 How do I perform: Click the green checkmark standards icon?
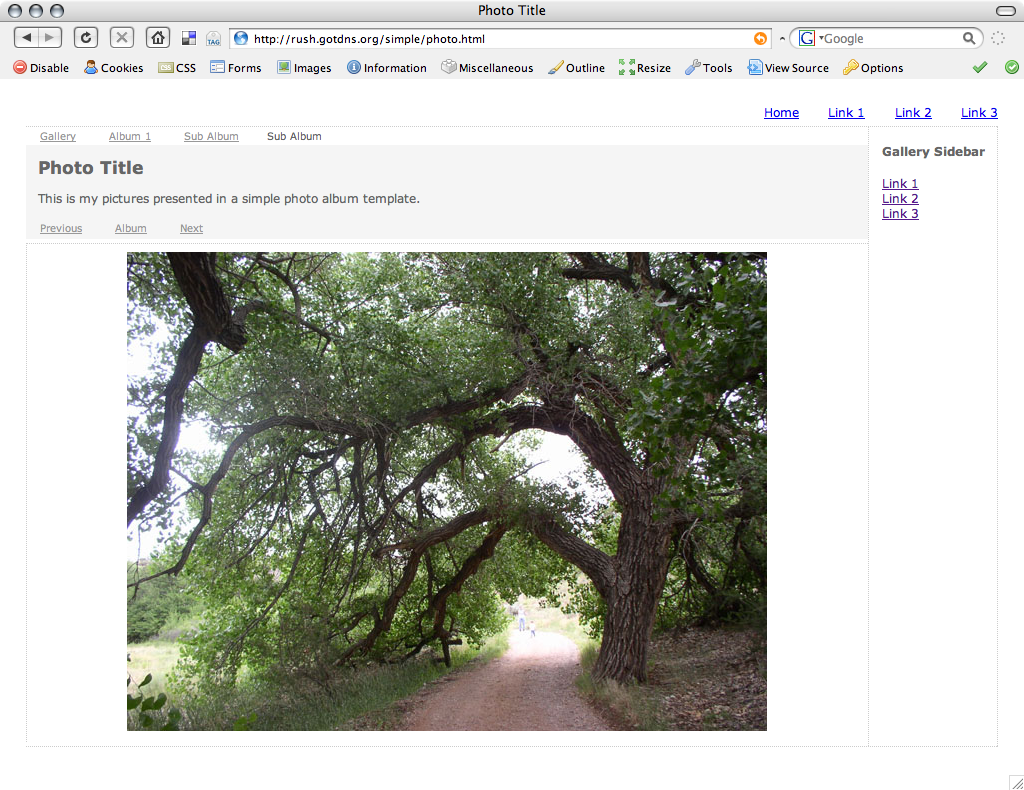[980, 67]
